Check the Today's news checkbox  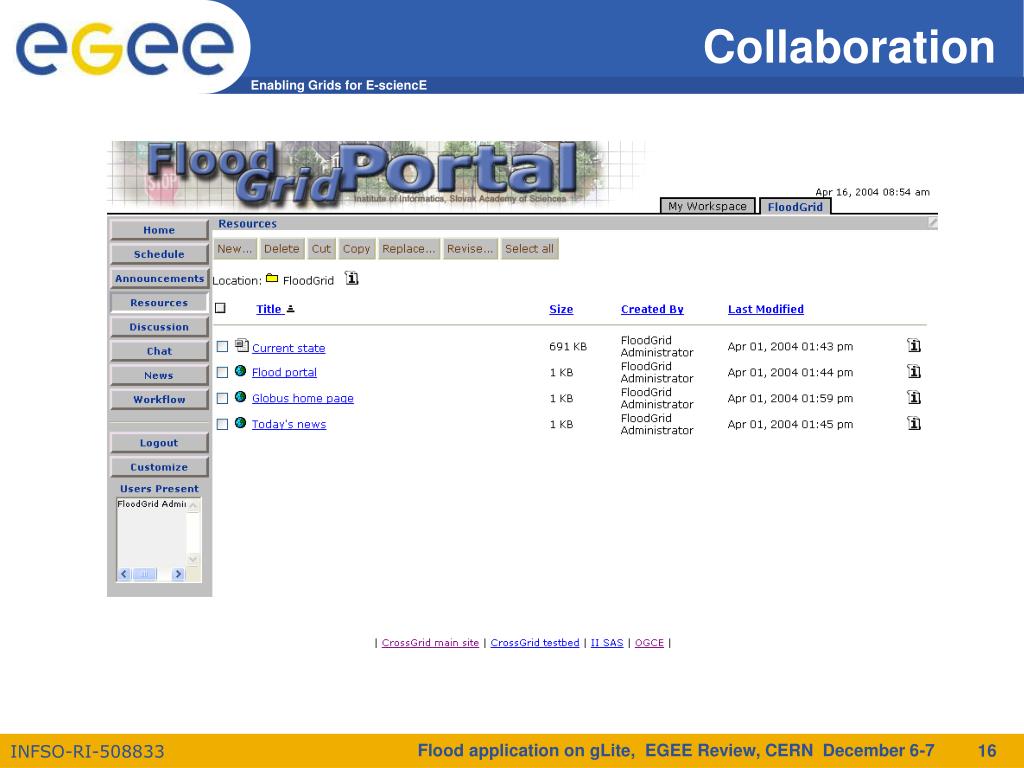222,424
